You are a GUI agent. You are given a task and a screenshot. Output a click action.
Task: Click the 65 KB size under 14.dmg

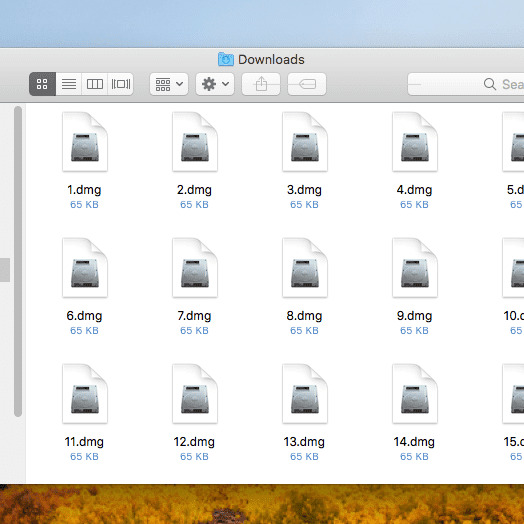(414, 456)
